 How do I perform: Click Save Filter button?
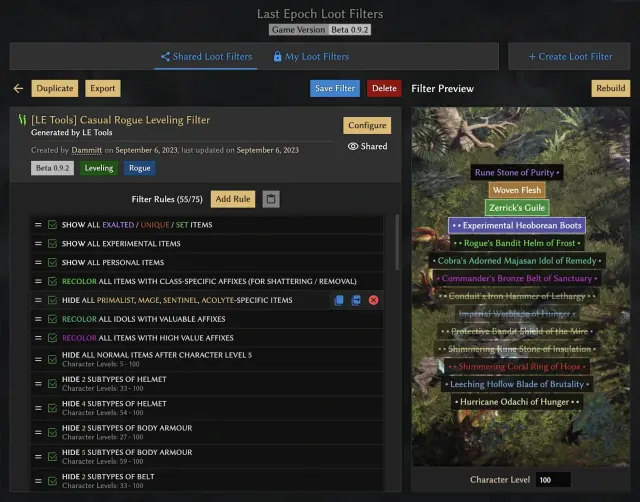click(x=335, y=88)
